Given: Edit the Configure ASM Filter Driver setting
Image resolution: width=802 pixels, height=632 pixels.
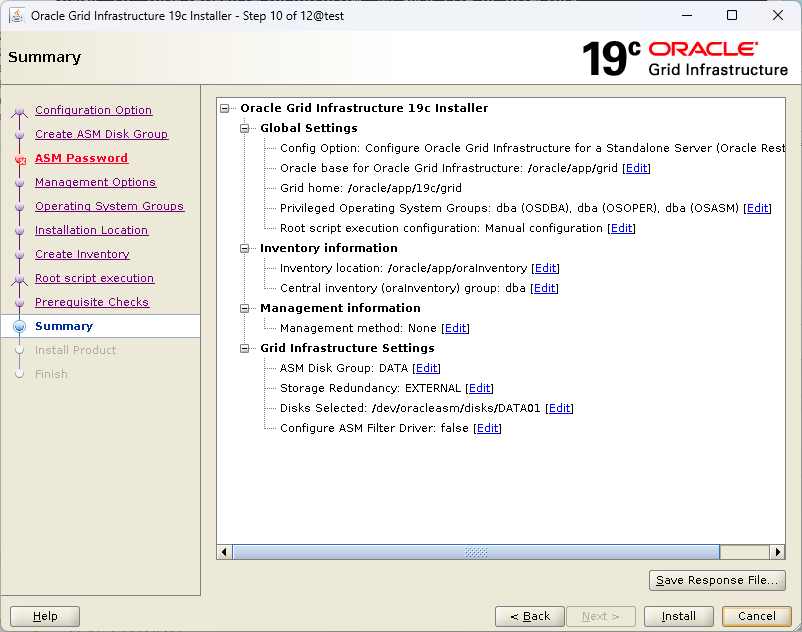Looking at the screenshot, I should [x=487, y=428].
